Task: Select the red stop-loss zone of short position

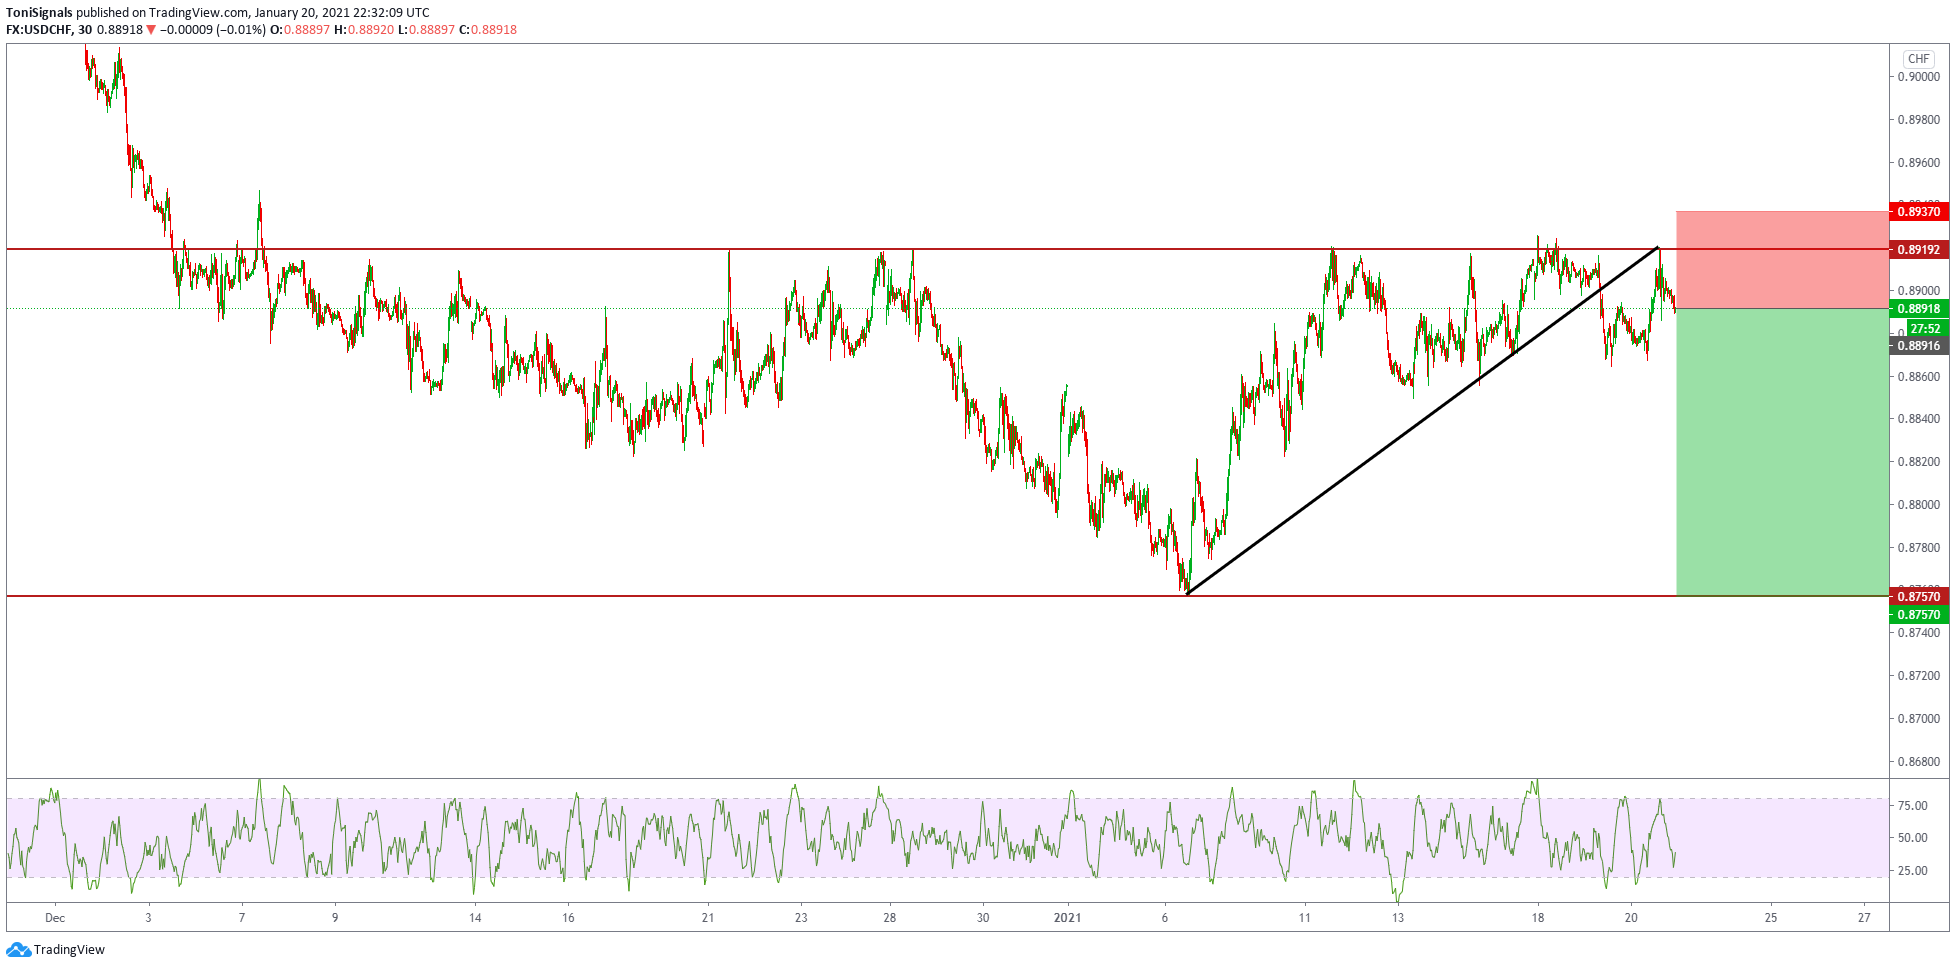Action: click(x=1781, y=259)
